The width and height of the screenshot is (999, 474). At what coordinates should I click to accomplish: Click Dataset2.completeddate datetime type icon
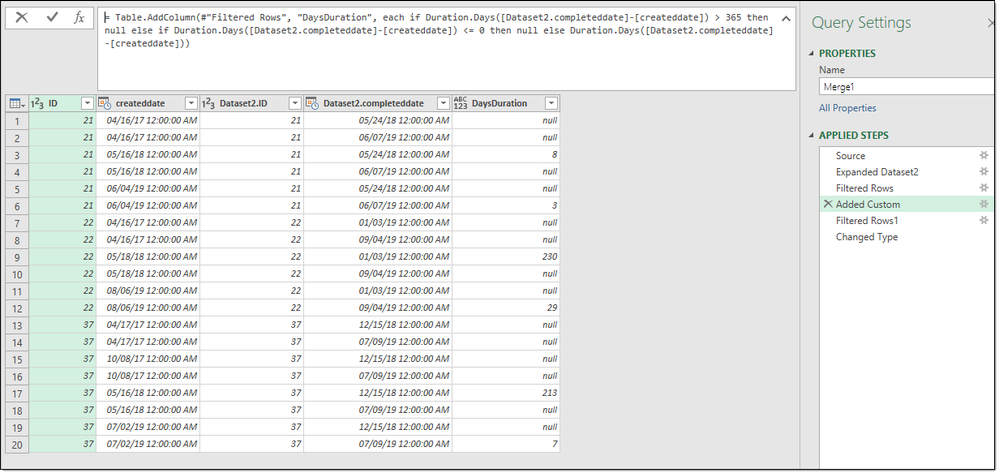[312, 103]
